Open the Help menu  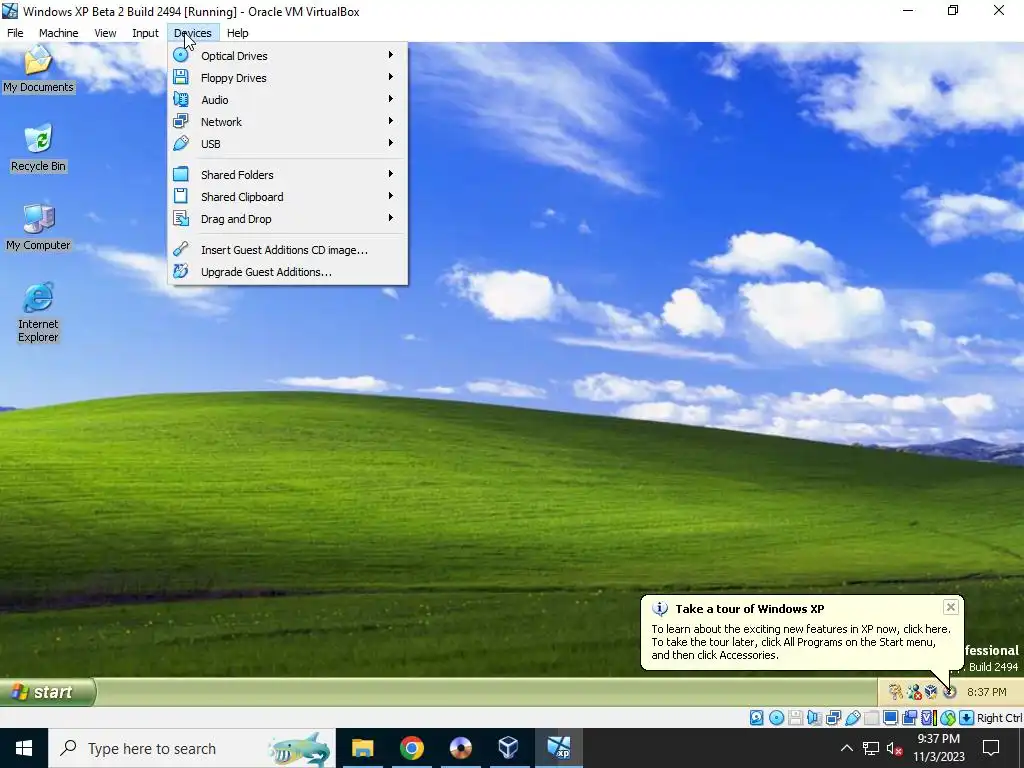point(238,33)
